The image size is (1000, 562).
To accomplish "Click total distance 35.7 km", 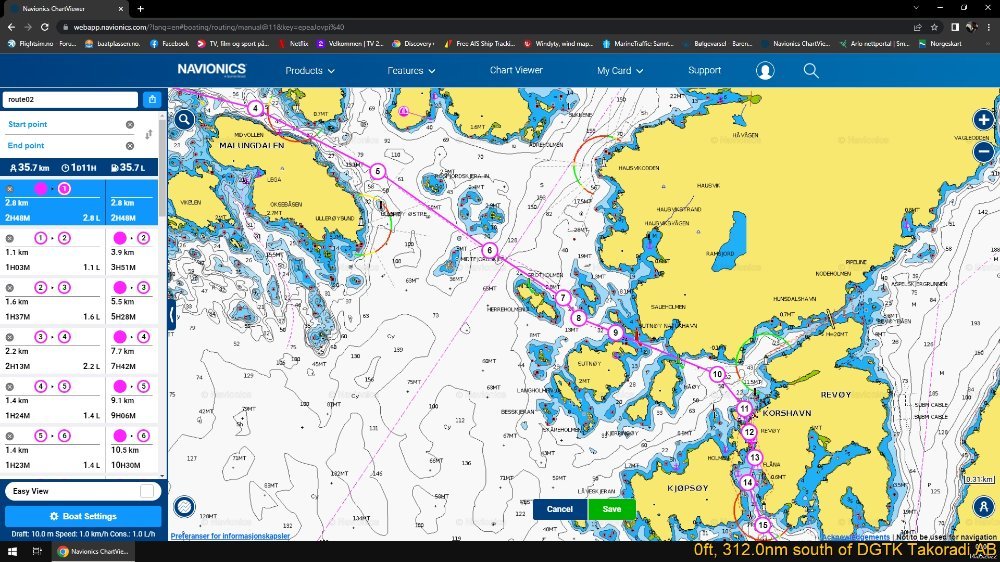I will click(x=30, y=168).
